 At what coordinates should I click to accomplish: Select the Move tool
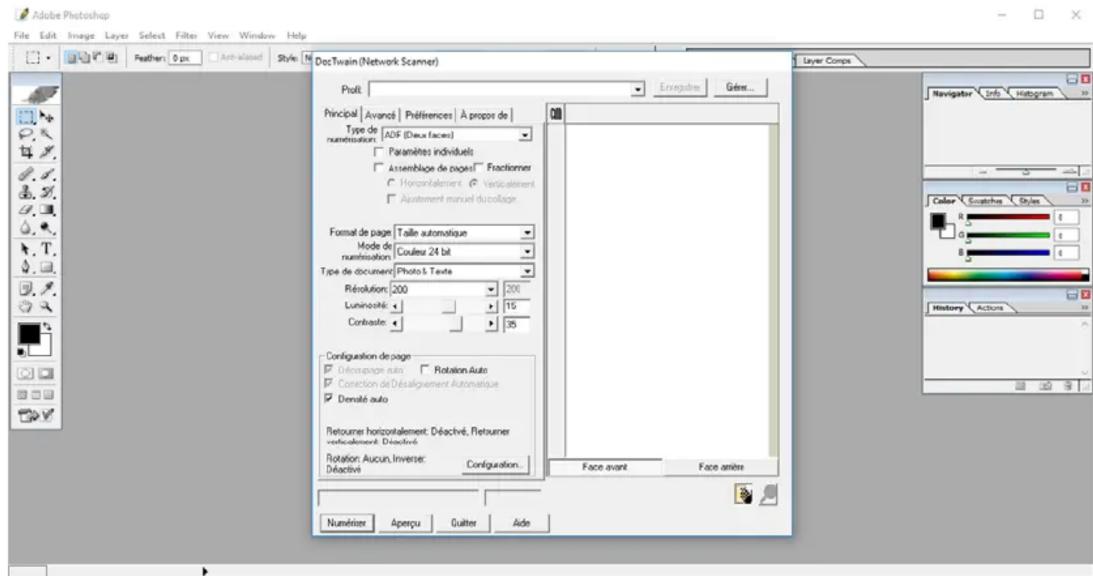[46, 116]
